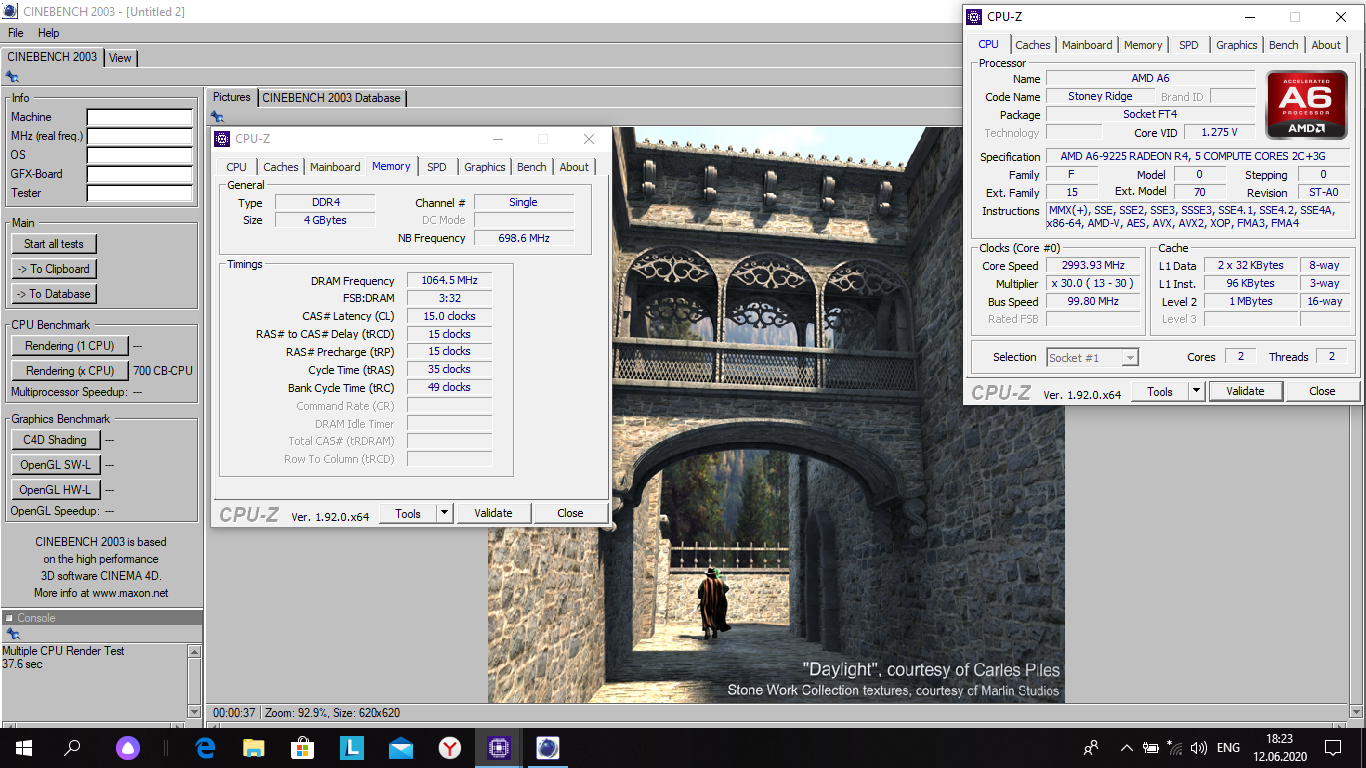The width and height of the screenshot is (1366, 768).
Task: Show hidden system tray icons
Action: pyautogui.click(x=1126, y=748)
